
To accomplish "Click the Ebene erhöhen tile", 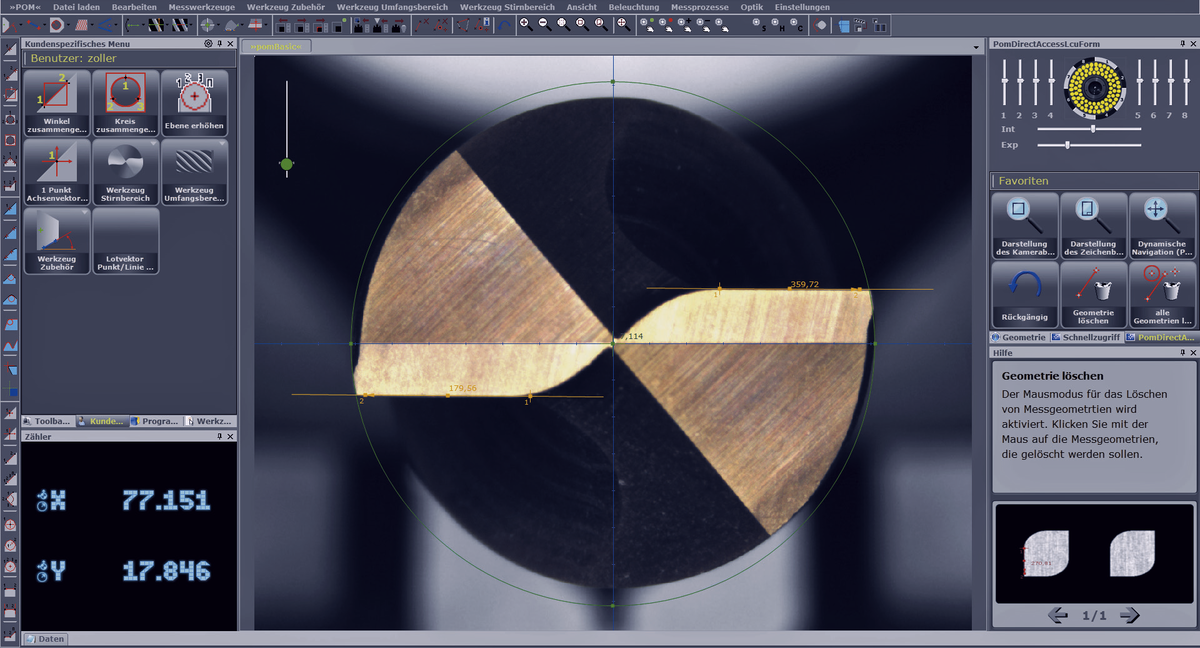I will pos(194,103).
